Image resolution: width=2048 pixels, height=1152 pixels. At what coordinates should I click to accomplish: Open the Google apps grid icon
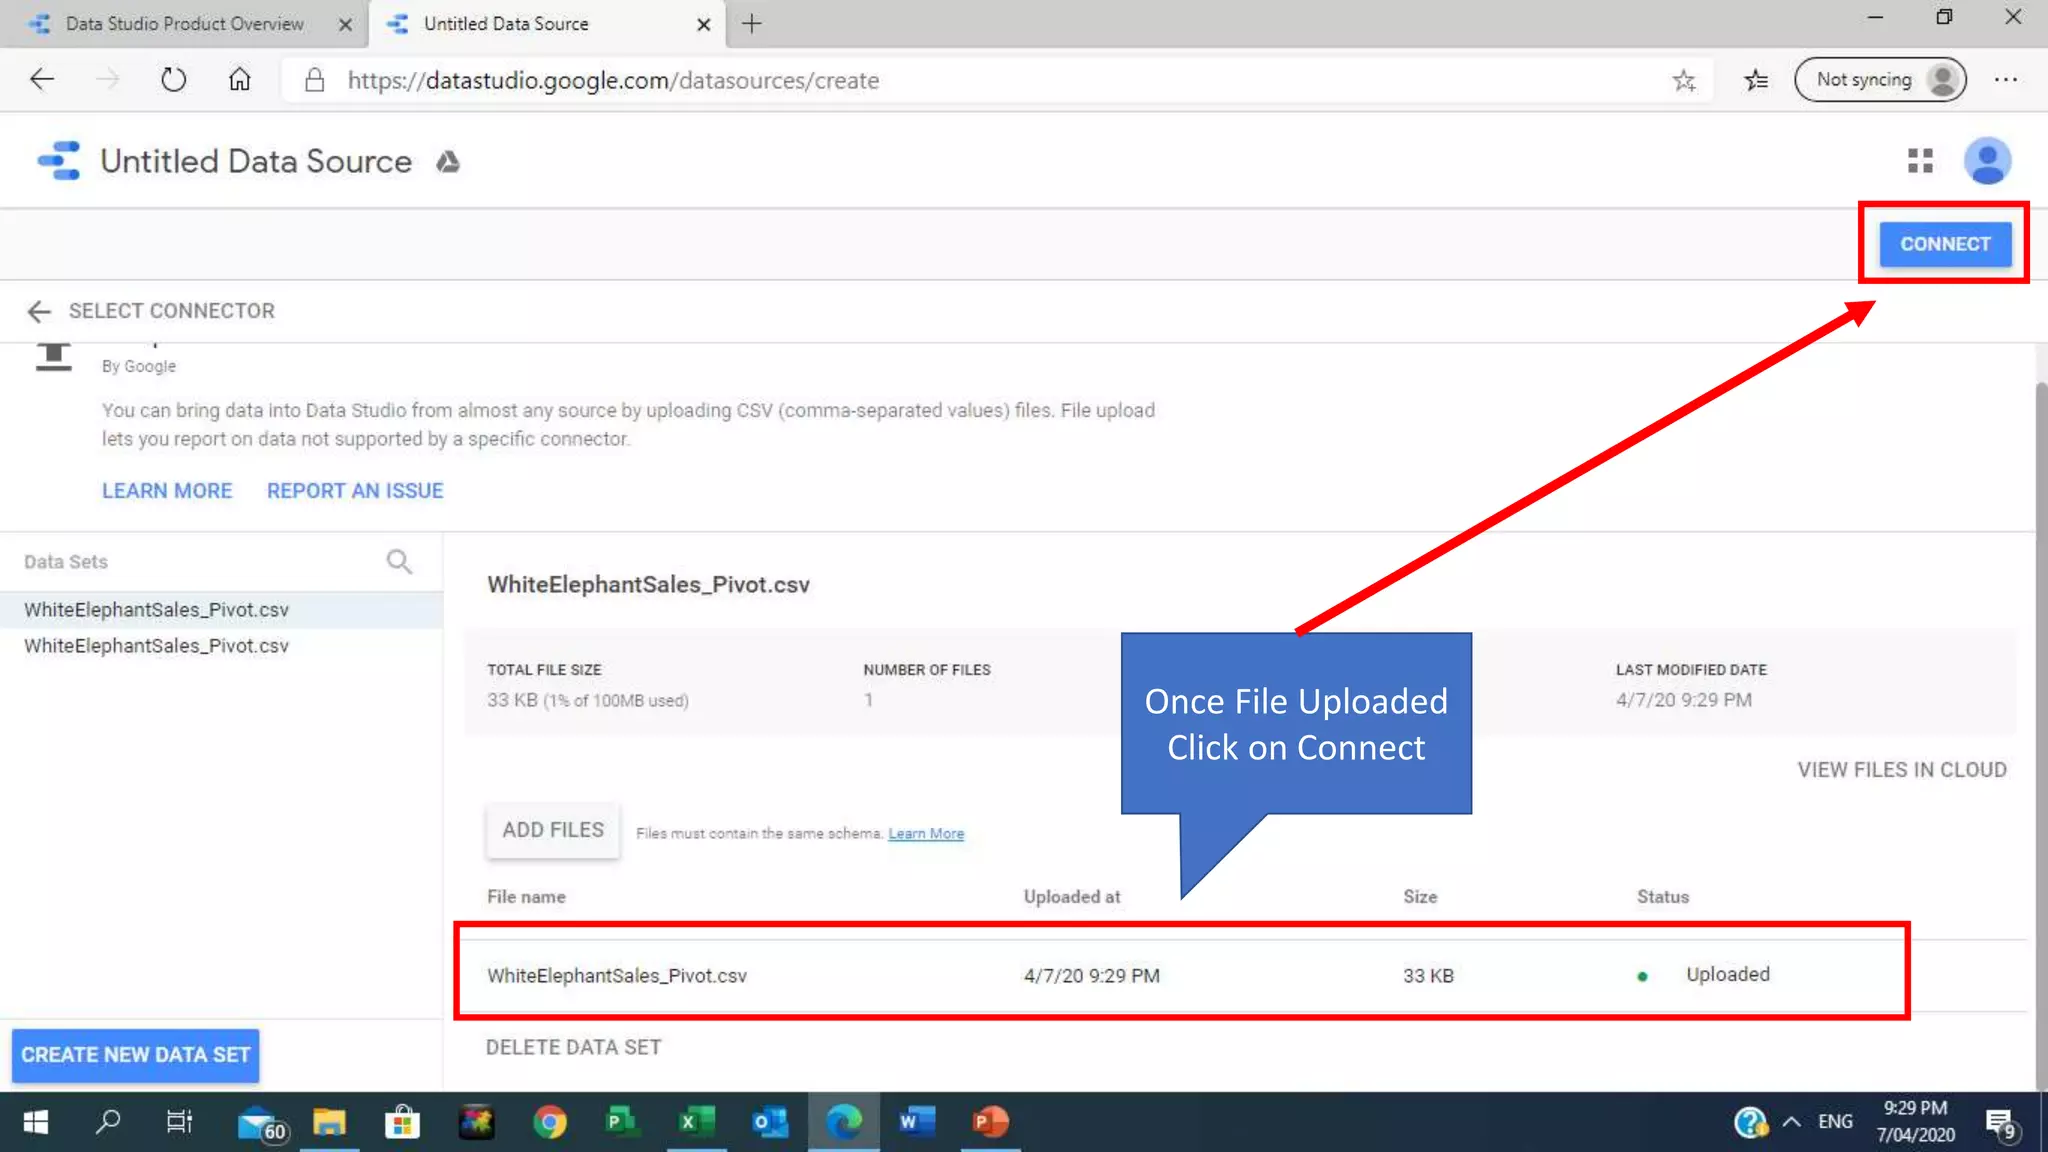point(1920,161)
